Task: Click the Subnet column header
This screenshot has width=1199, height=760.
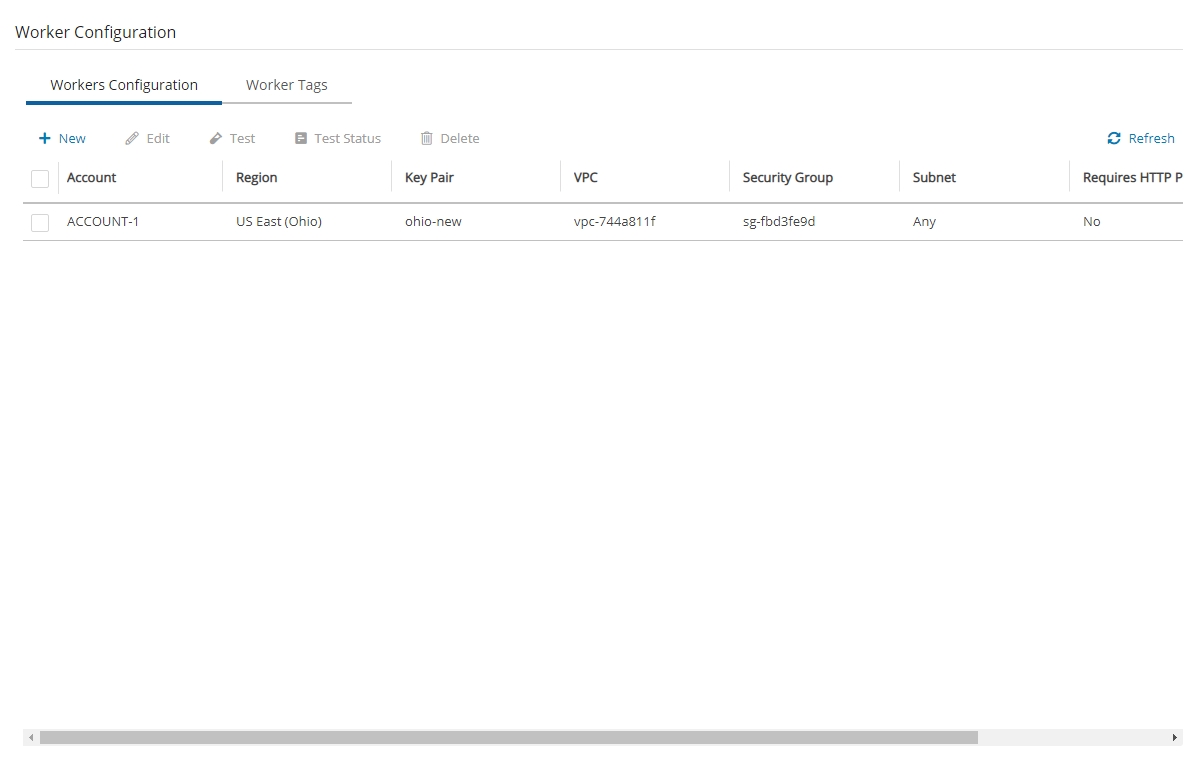Action: (x=934, y=178)
